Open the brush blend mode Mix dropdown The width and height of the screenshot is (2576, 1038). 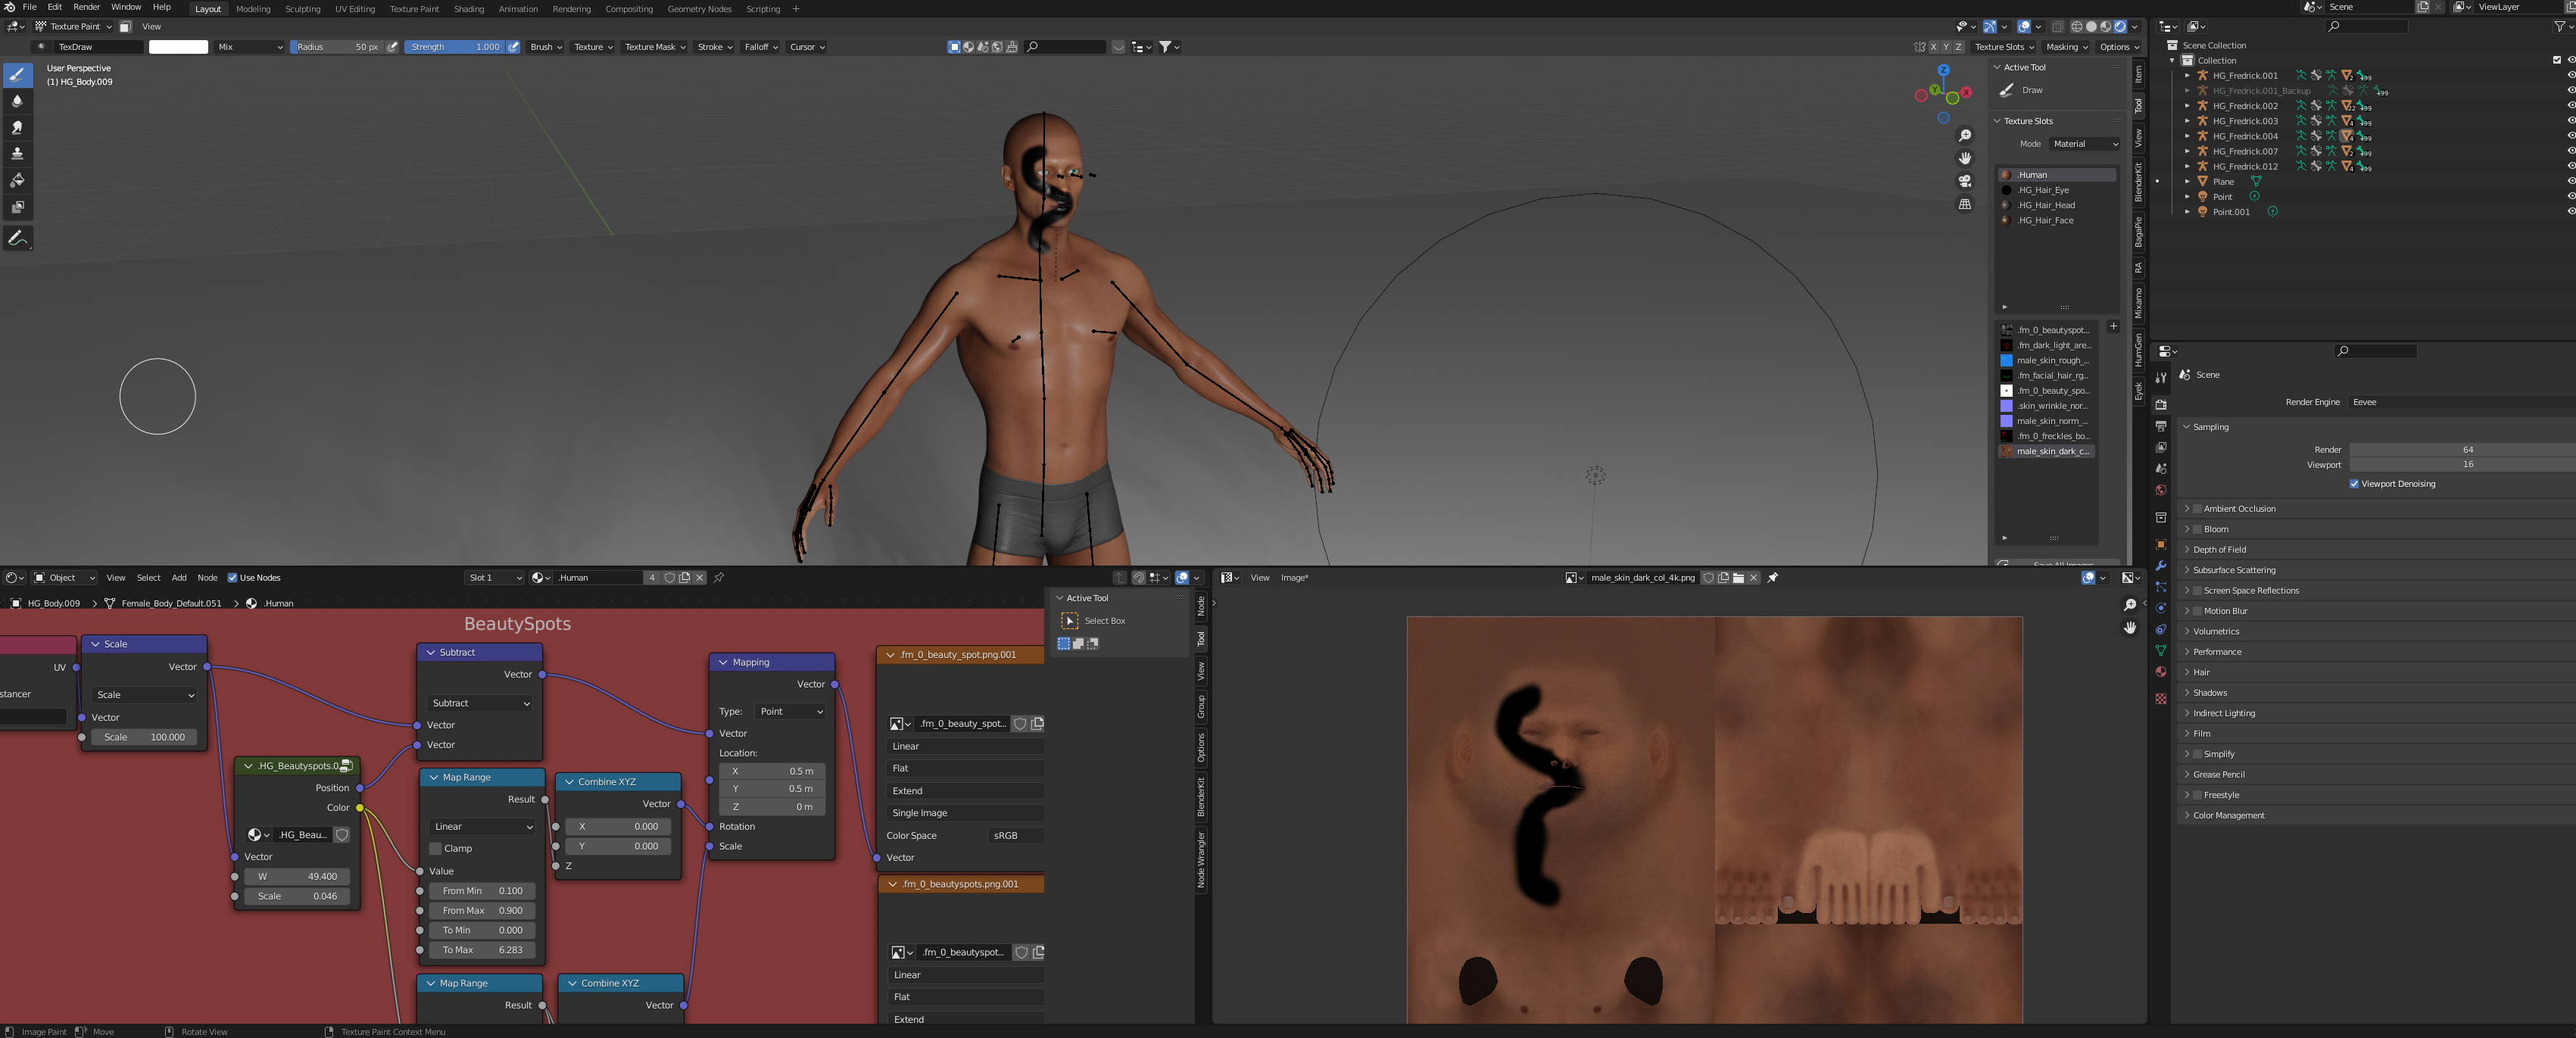point(250,47)
